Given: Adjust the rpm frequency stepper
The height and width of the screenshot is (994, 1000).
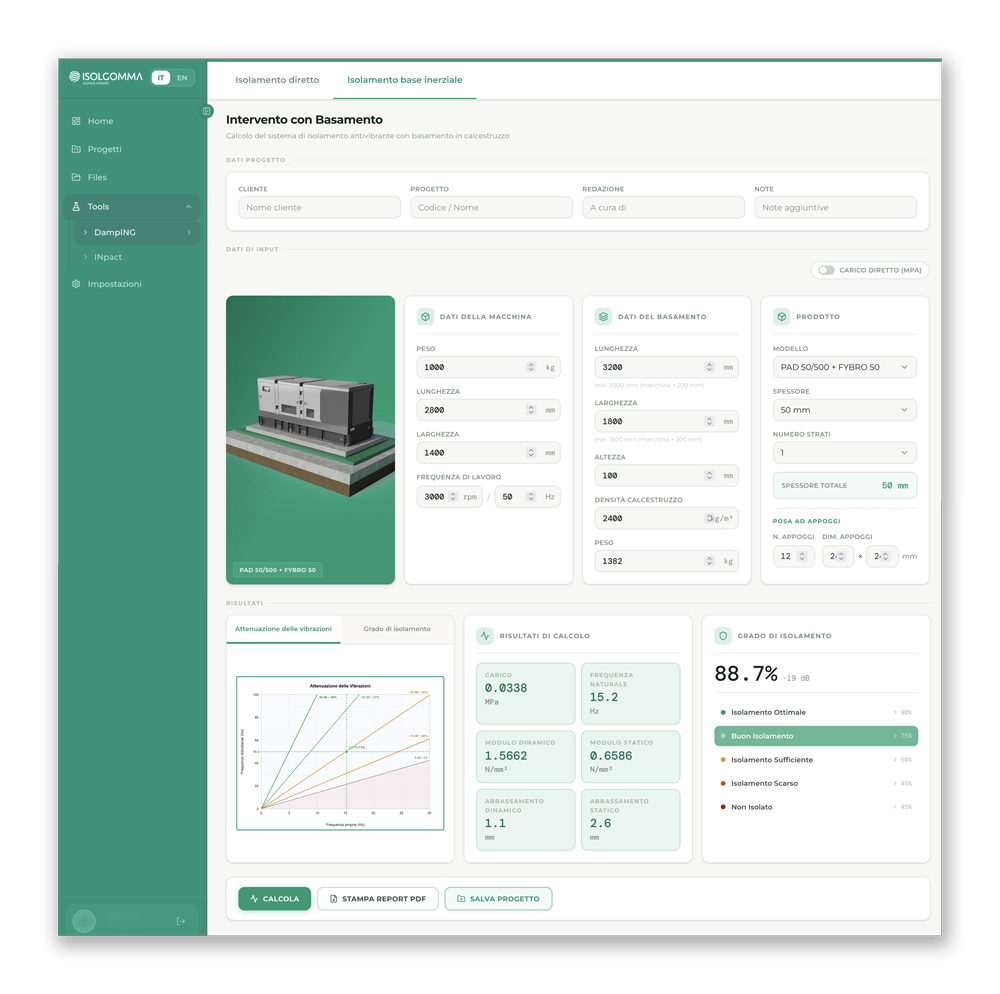Looking at the screenshot, I should 453,497.
